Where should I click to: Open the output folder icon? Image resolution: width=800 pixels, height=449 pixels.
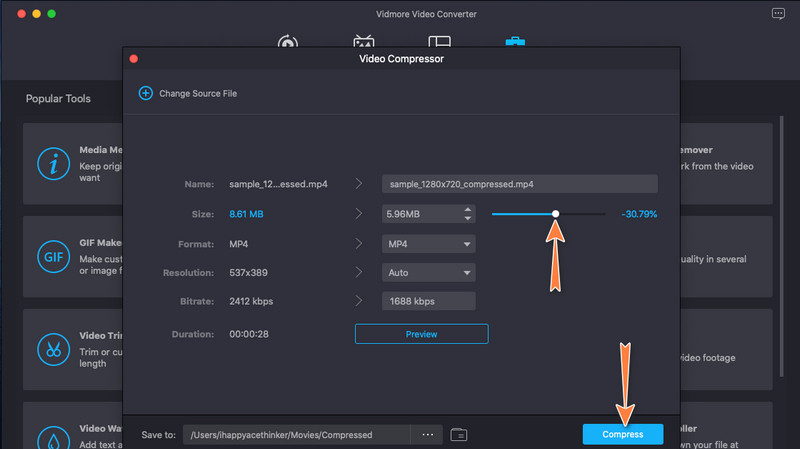459,435
